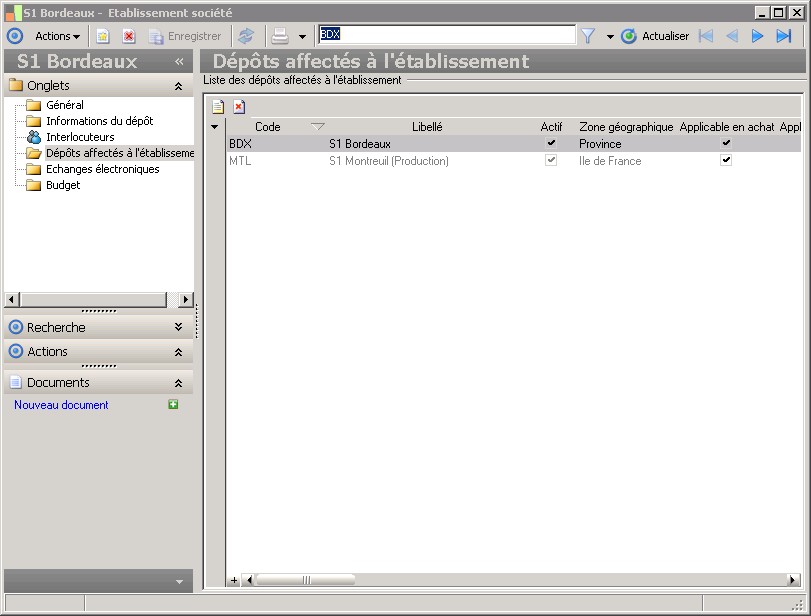
Task: Click the Interlocuteurs people icon
Action: click(x=34, y=137)
